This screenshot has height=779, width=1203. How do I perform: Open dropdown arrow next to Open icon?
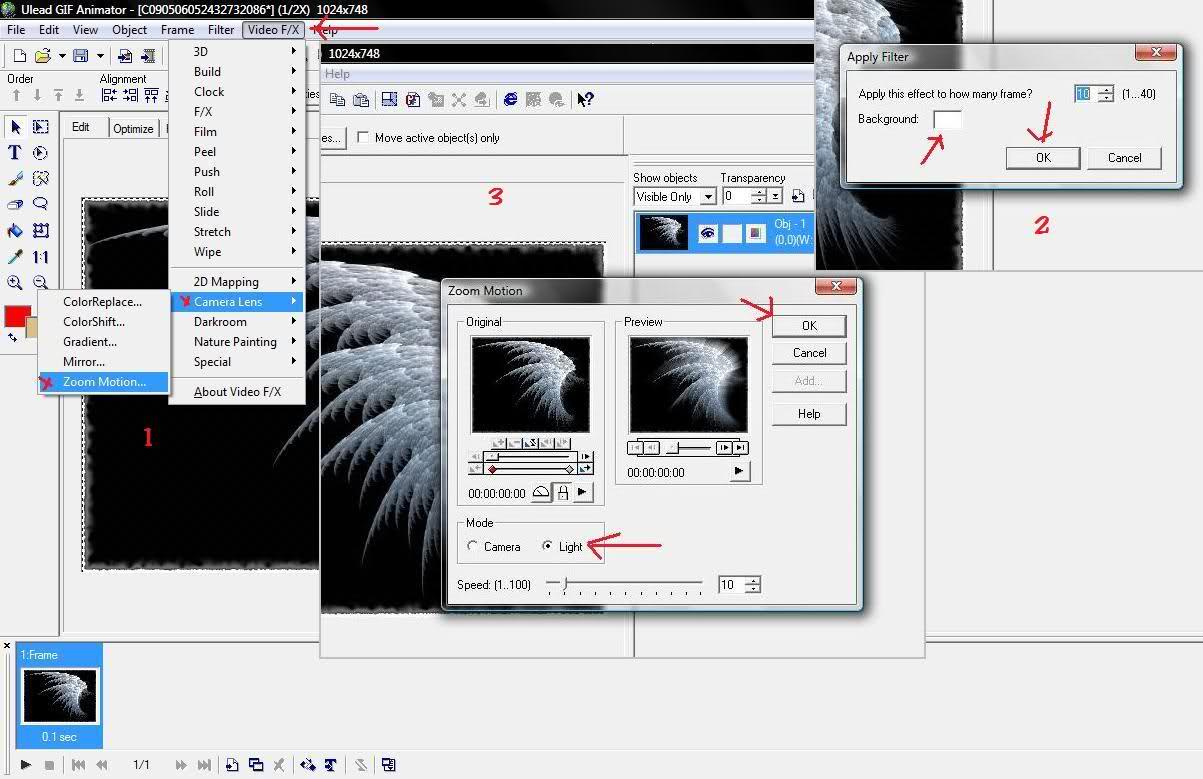click(x=62, y=56)
